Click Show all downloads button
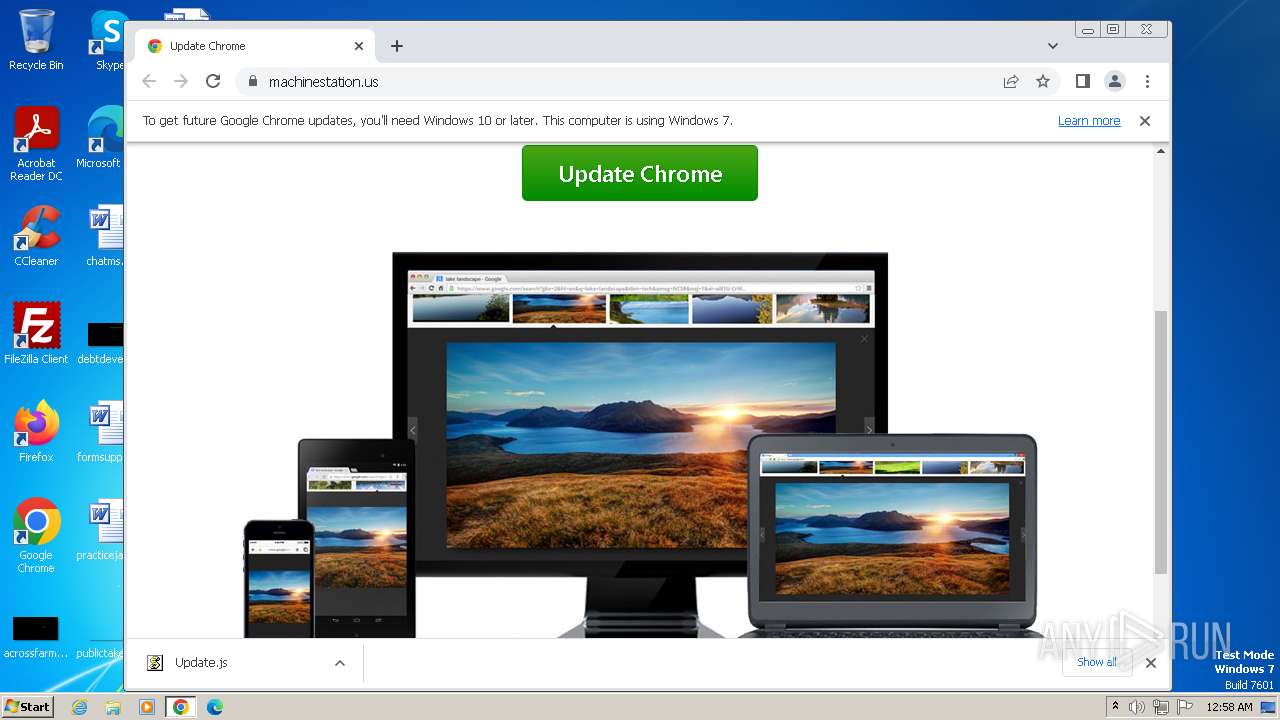 coord(1097,662)
